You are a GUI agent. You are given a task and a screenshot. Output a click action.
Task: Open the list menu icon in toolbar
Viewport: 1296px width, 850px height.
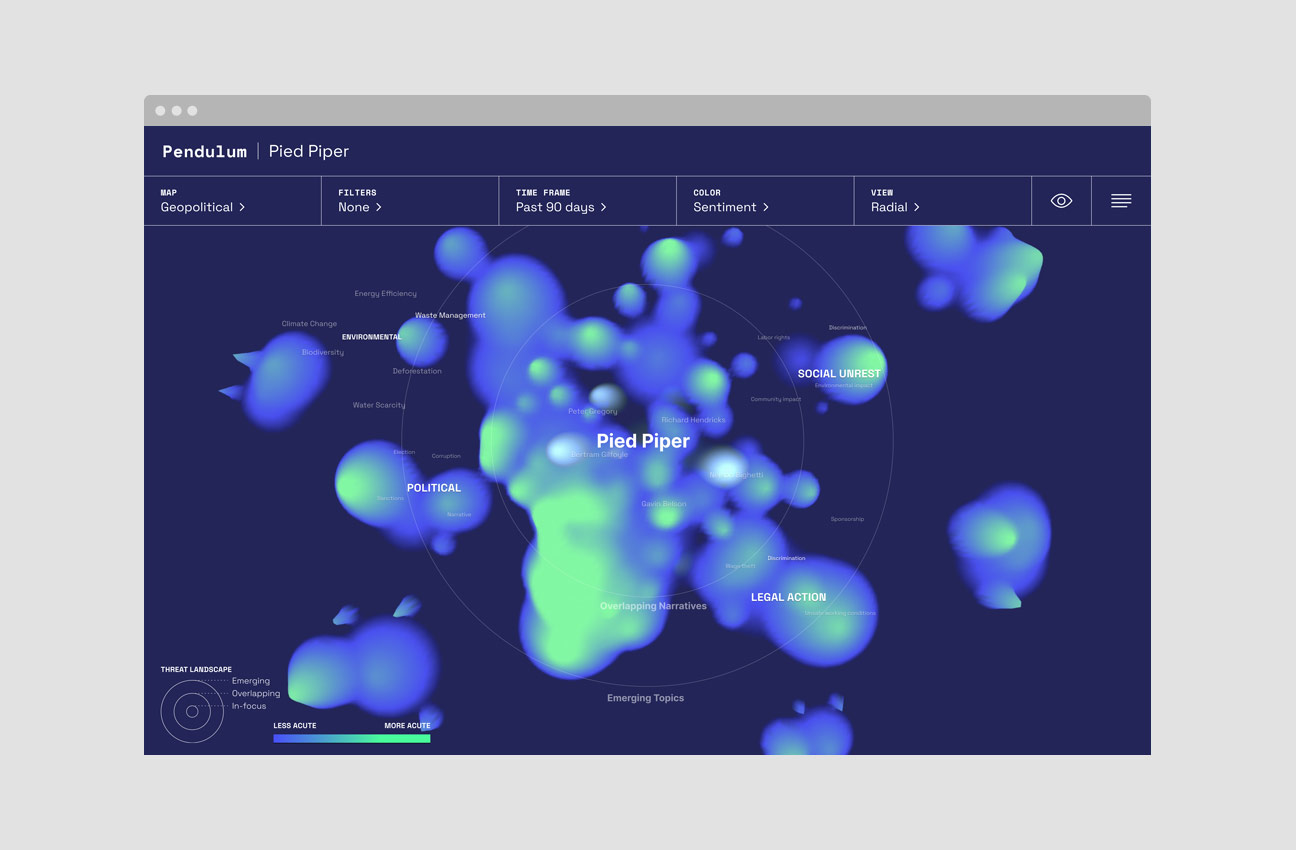(x=1121, y=201)
